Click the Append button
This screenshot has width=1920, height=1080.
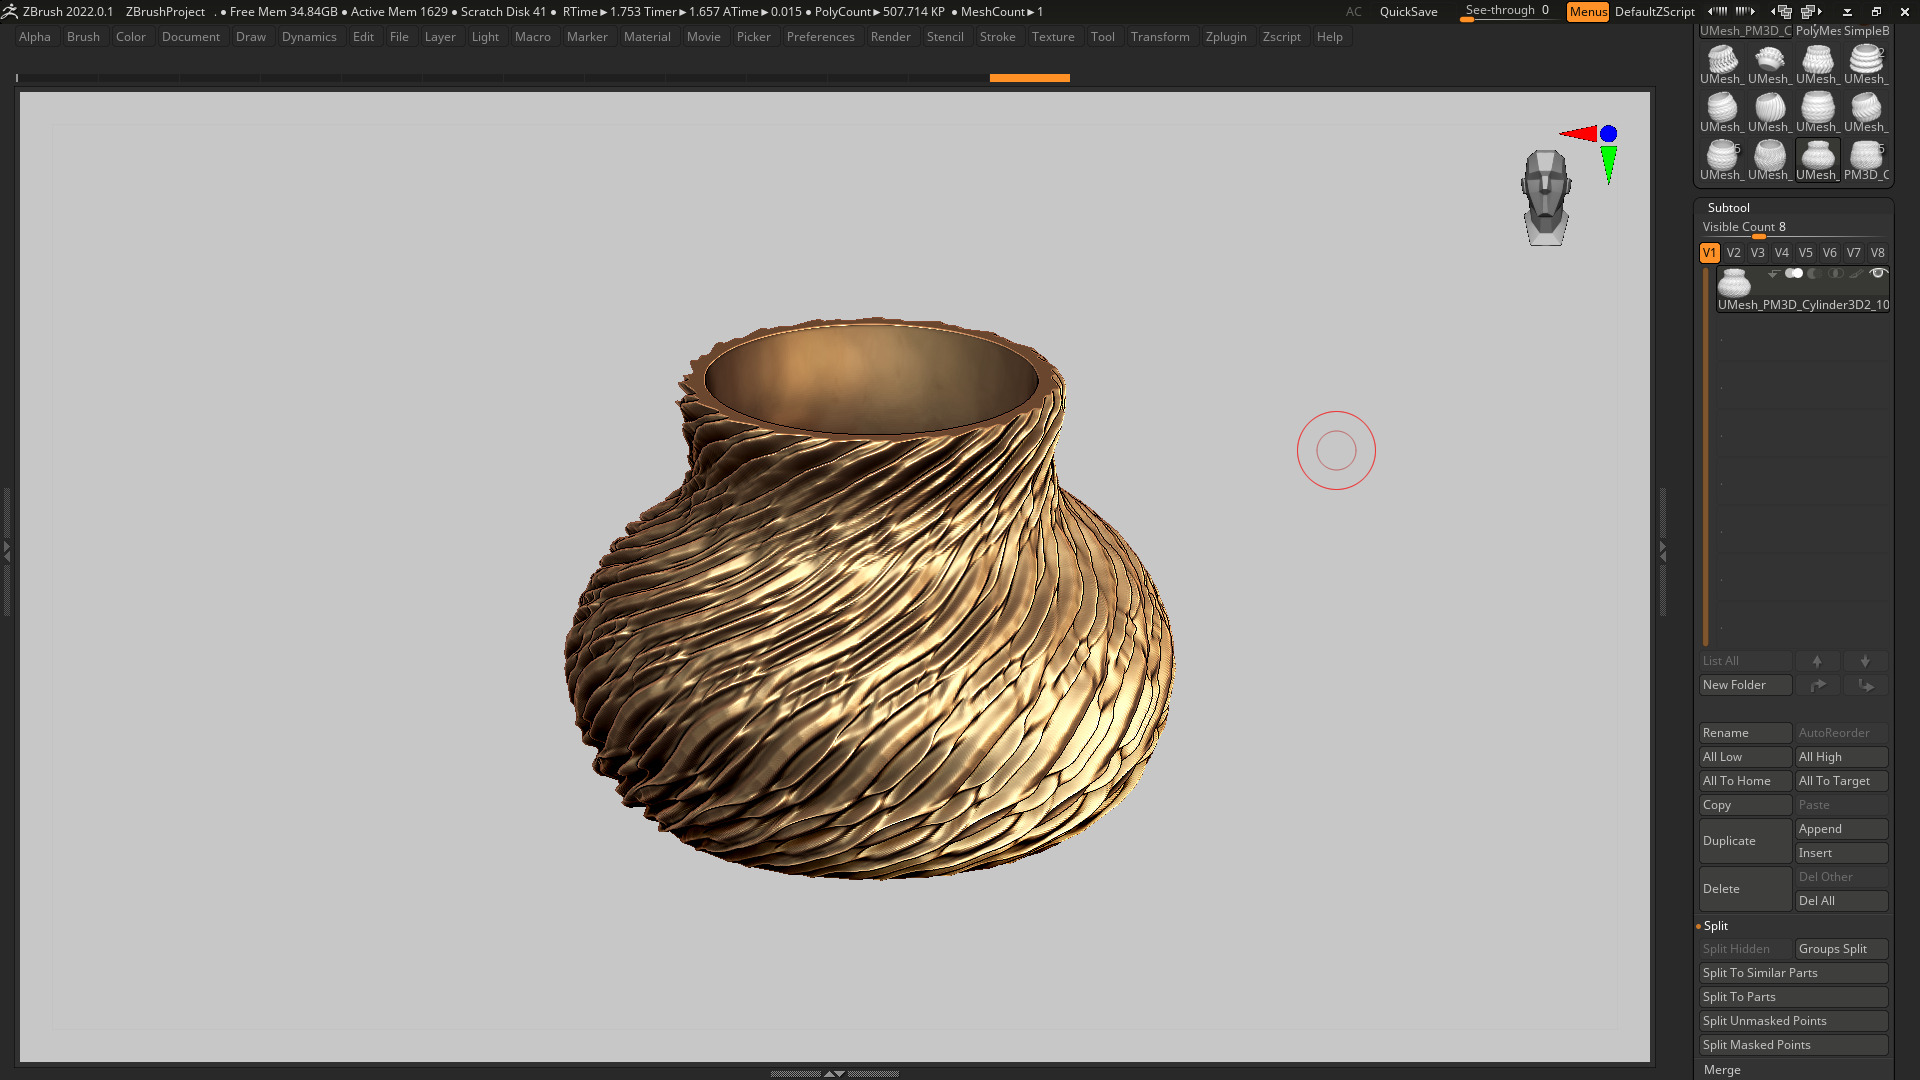[1842, 829]
